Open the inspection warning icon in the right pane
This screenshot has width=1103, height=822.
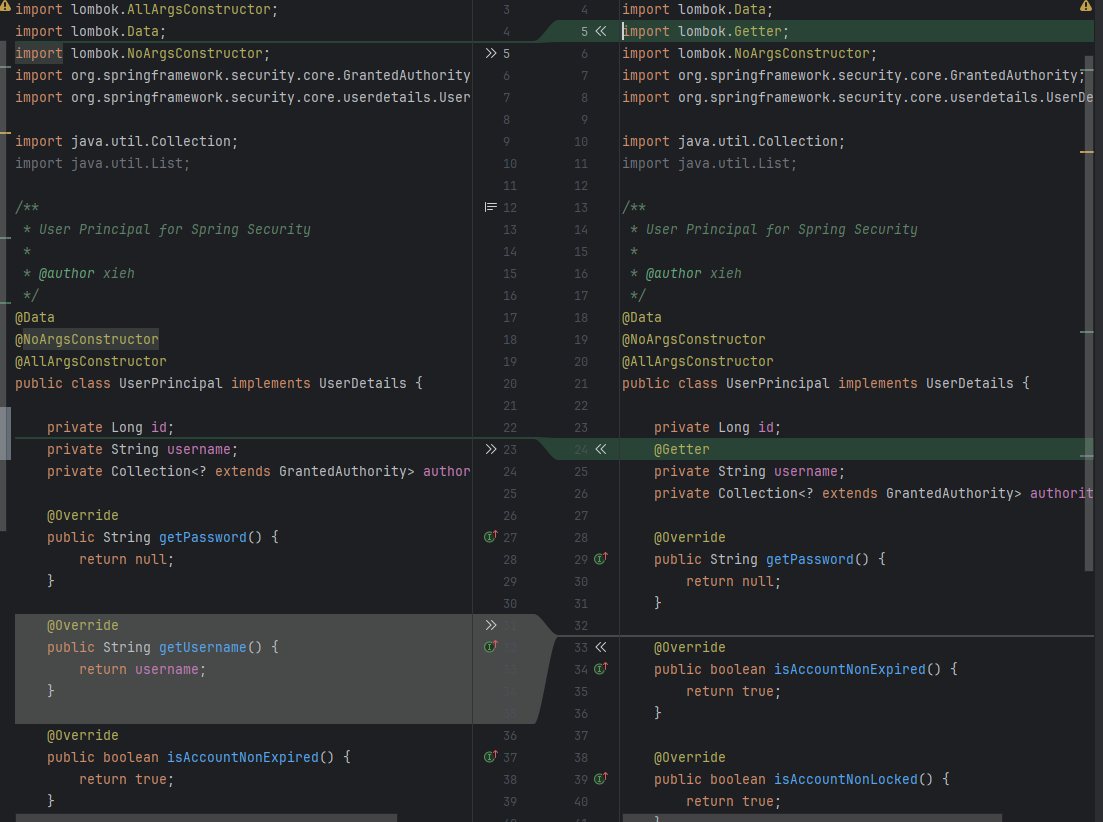pos(1086,7)
